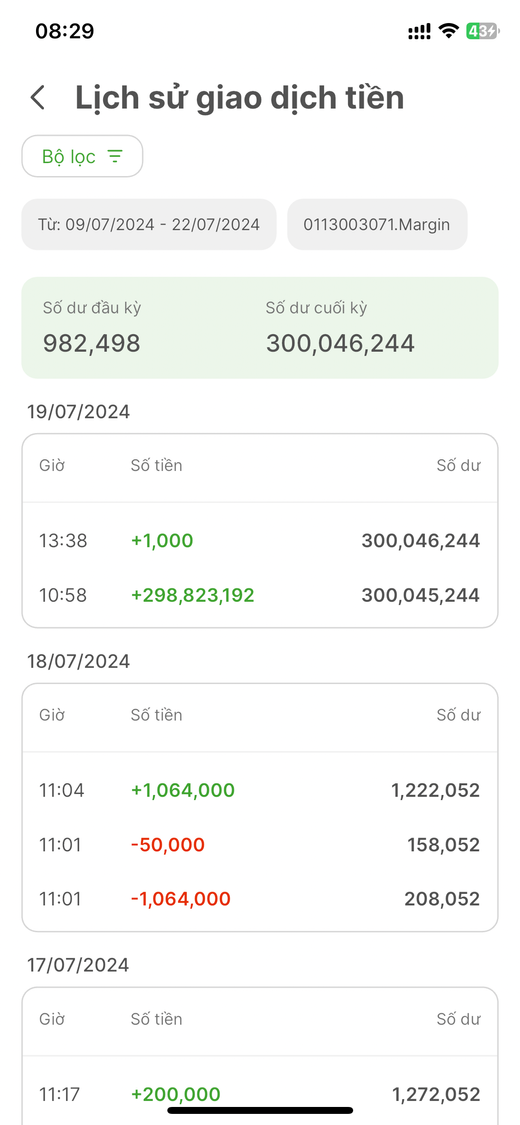Tap the battery indicator icon

point(481,31)
